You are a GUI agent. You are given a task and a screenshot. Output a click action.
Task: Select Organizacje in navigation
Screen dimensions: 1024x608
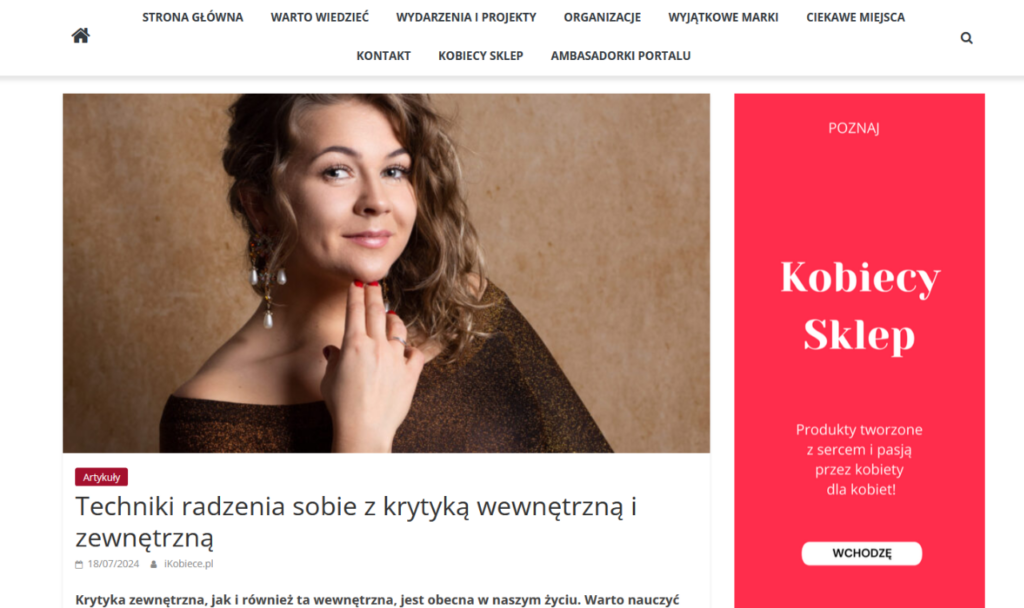pyautogui.click(x=602, y=18)
